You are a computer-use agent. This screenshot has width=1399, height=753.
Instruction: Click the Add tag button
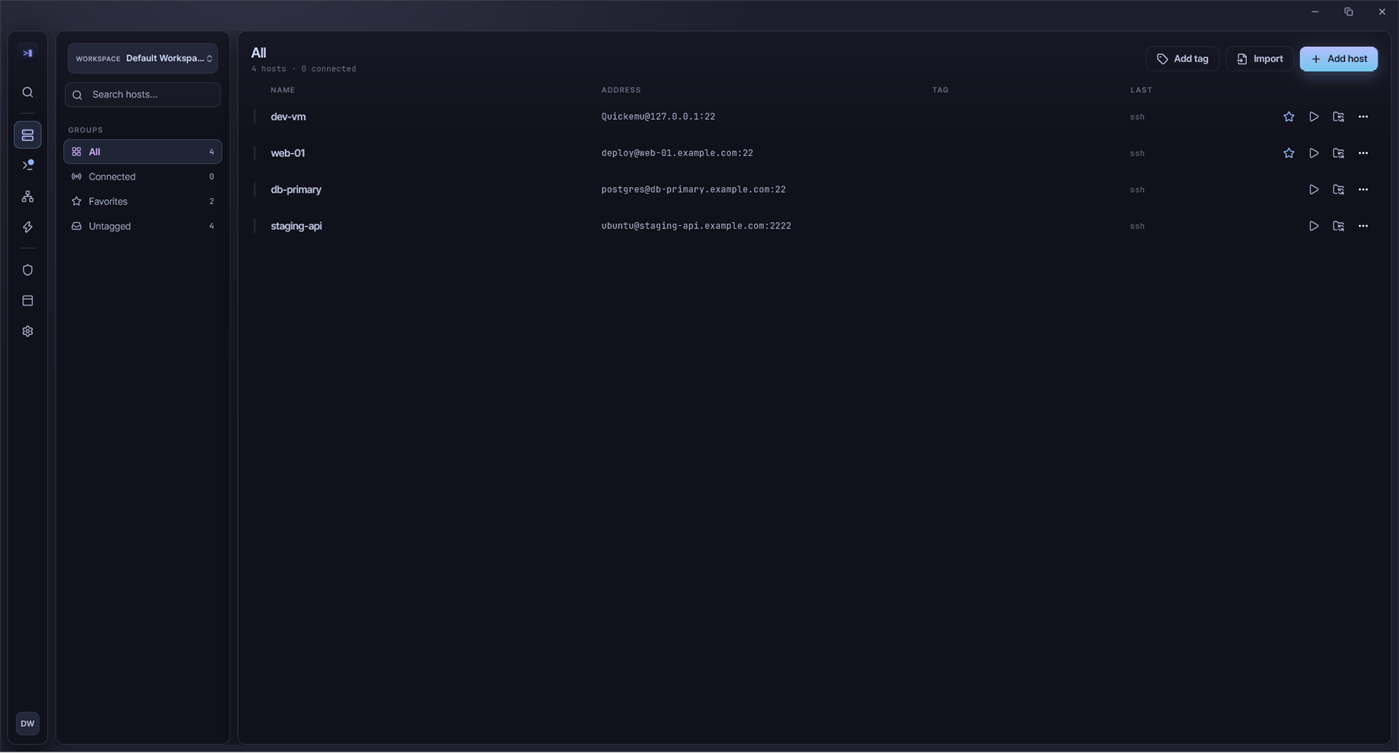point(1182,59)
